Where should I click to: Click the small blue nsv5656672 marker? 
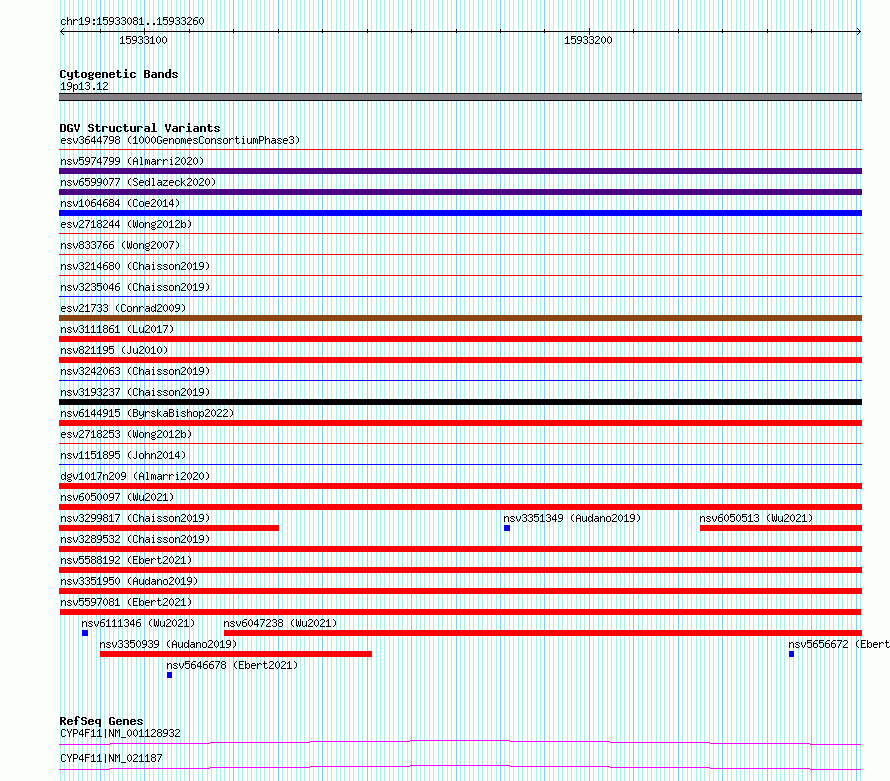tap(791, 654)
